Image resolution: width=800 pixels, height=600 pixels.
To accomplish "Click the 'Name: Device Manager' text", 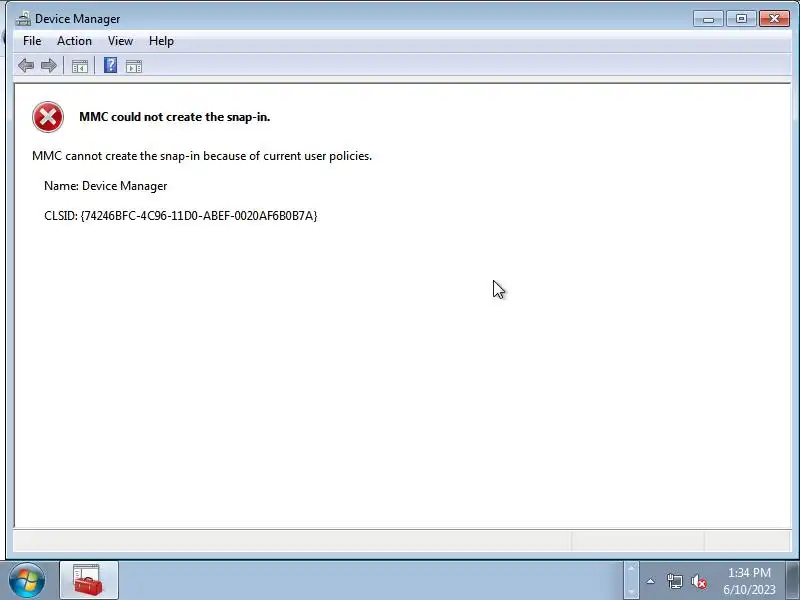I will [x=106, y=186].
